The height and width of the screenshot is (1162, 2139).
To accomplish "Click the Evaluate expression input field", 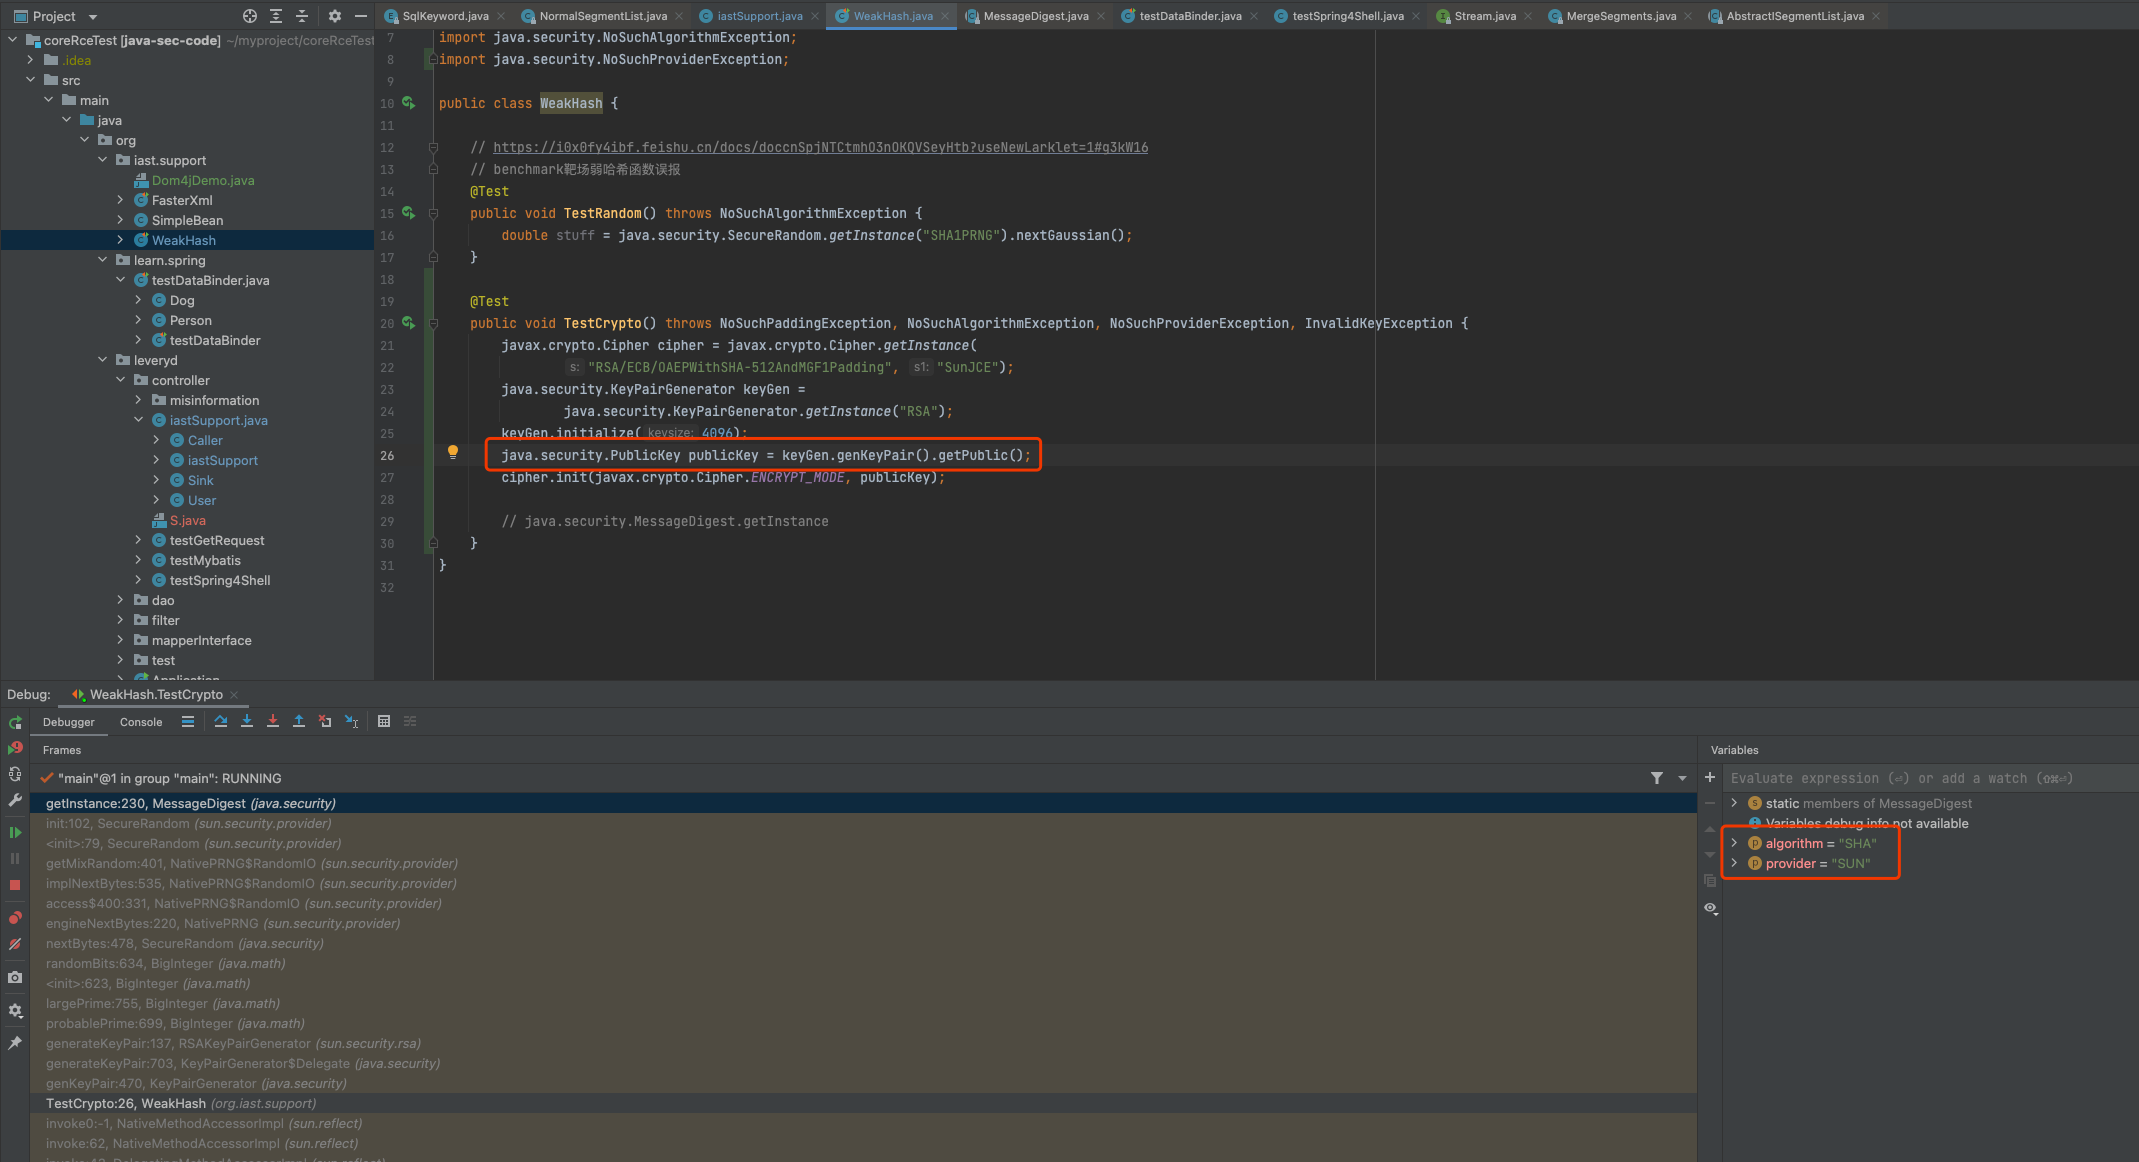I will [1900, 778].
